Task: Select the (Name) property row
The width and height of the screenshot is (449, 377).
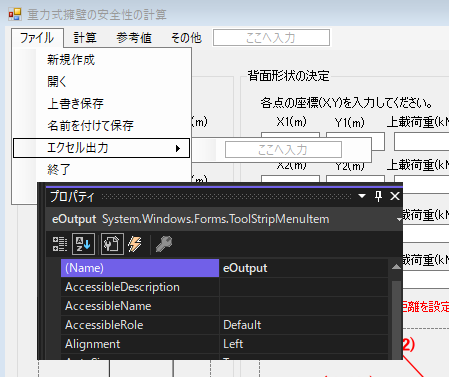Action: (x=140, y=268)
